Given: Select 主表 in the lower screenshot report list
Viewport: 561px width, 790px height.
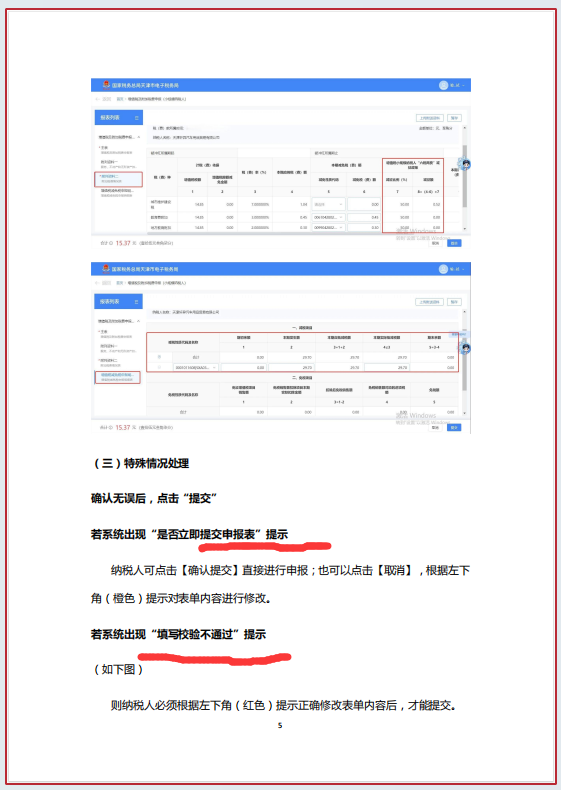Looking at the screenshot, I should tap(116, 334).
